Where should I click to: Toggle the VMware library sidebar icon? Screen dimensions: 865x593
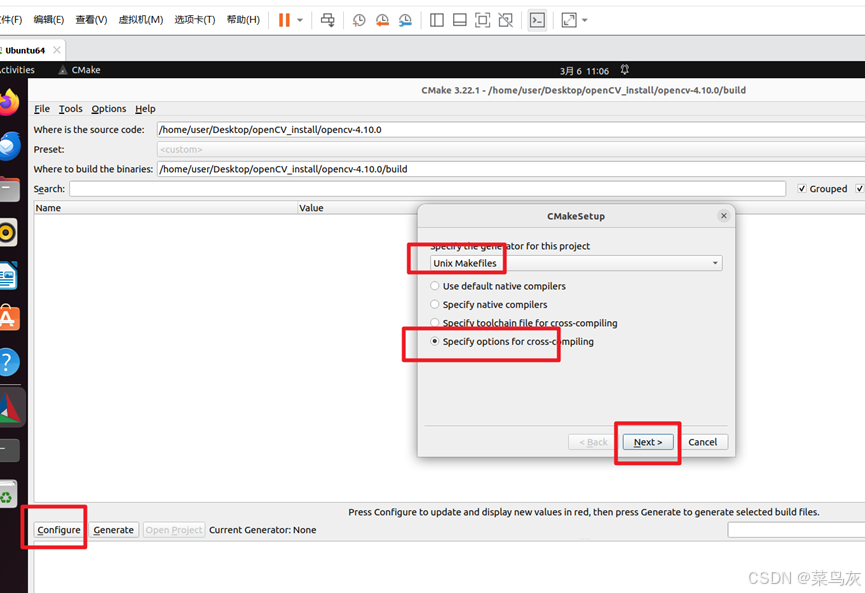tap(436, 20)
